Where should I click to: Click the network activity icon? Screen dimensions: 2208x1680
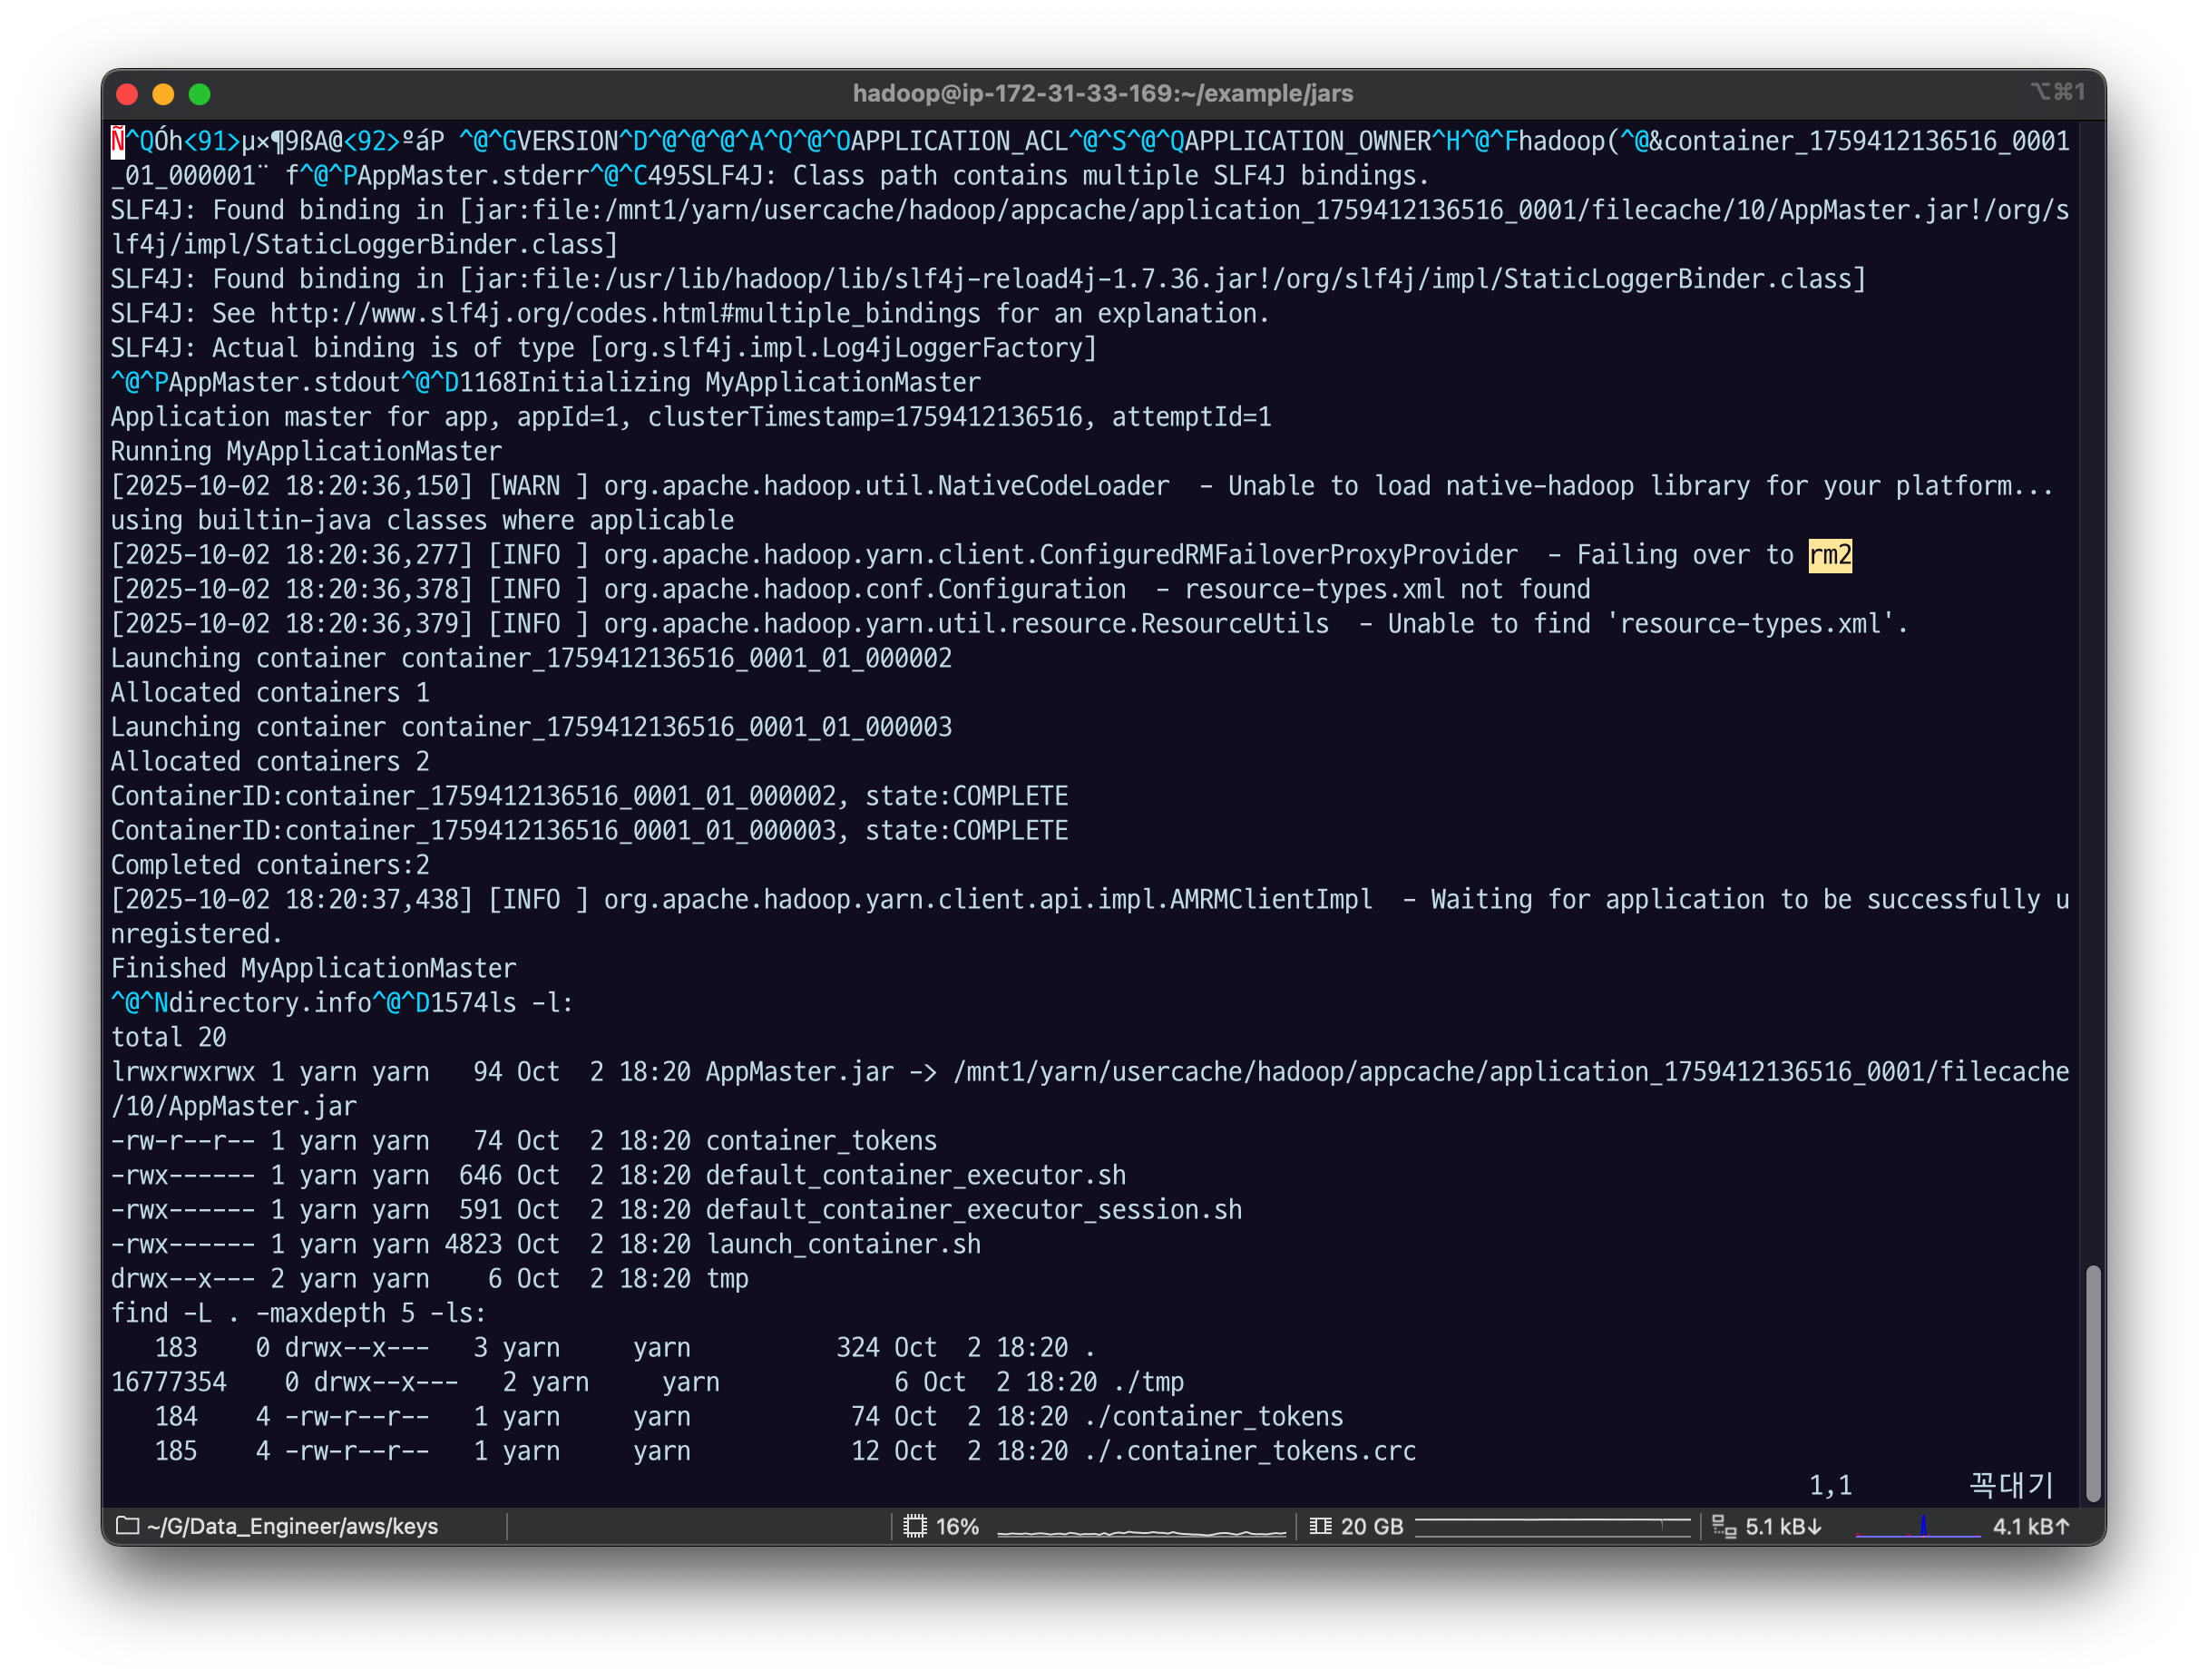coord(1724,1526)
